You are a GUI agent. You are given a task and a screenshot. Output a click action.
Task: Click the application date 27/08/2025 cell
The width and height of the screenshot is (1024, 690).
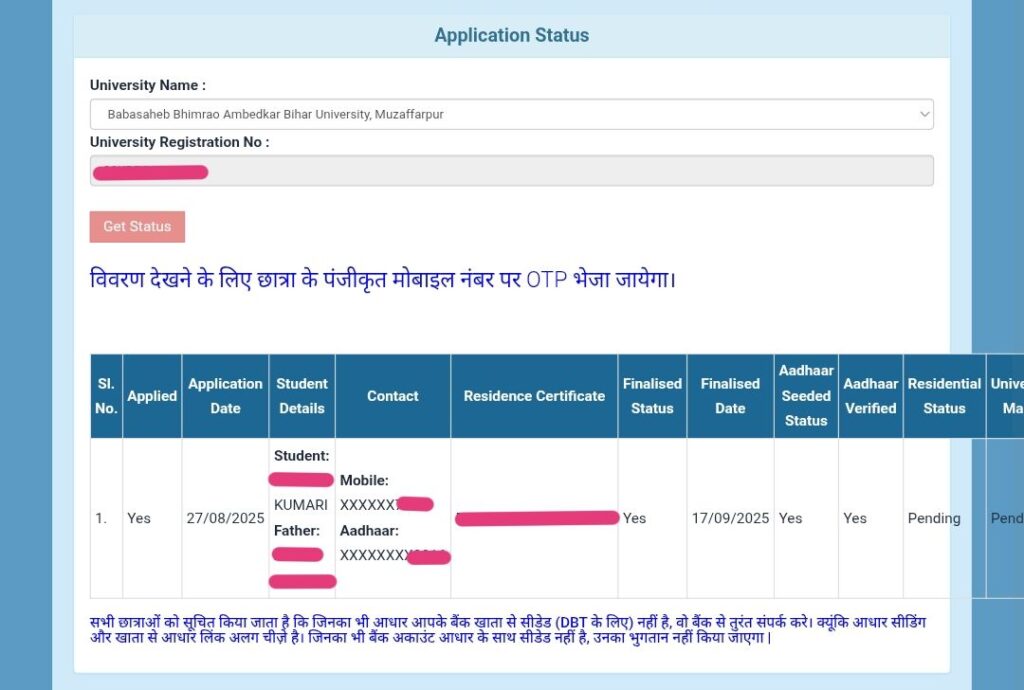224,518
